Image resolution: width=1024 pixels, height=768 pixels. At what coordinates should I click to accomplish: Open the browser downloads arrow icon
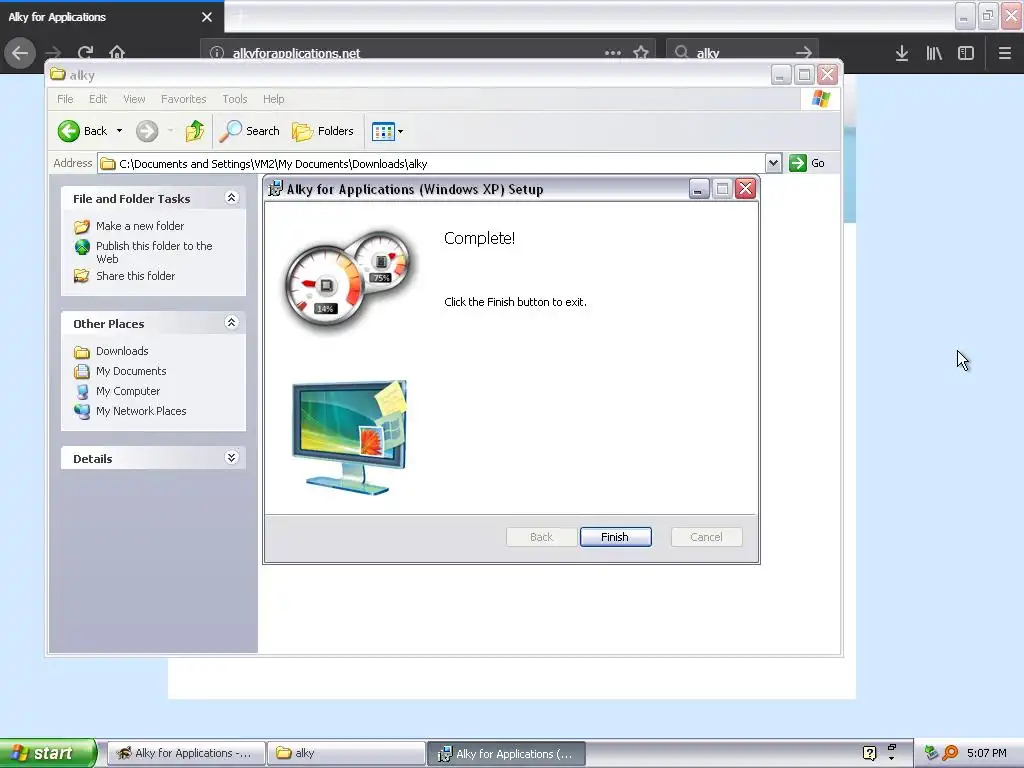pos(902,53)
